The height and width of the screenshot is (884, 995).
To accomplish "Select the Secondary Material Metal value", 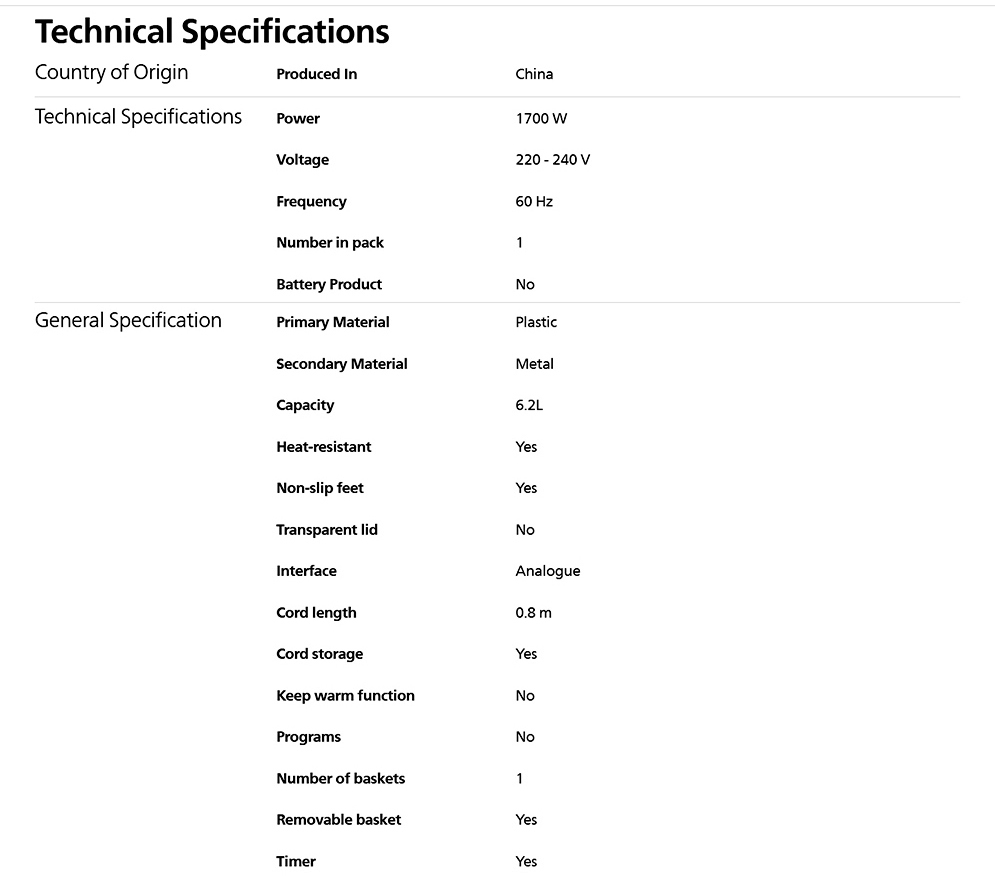I will pos(534,364).
